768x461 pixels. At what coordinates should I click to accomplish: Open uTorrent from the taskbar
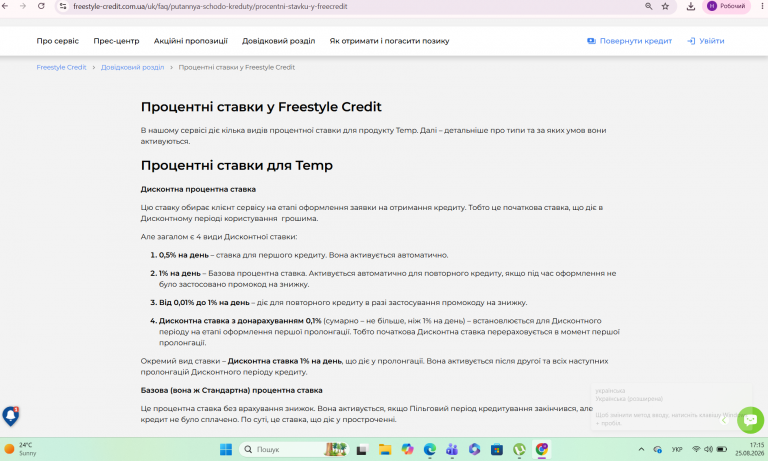point(519,449)
